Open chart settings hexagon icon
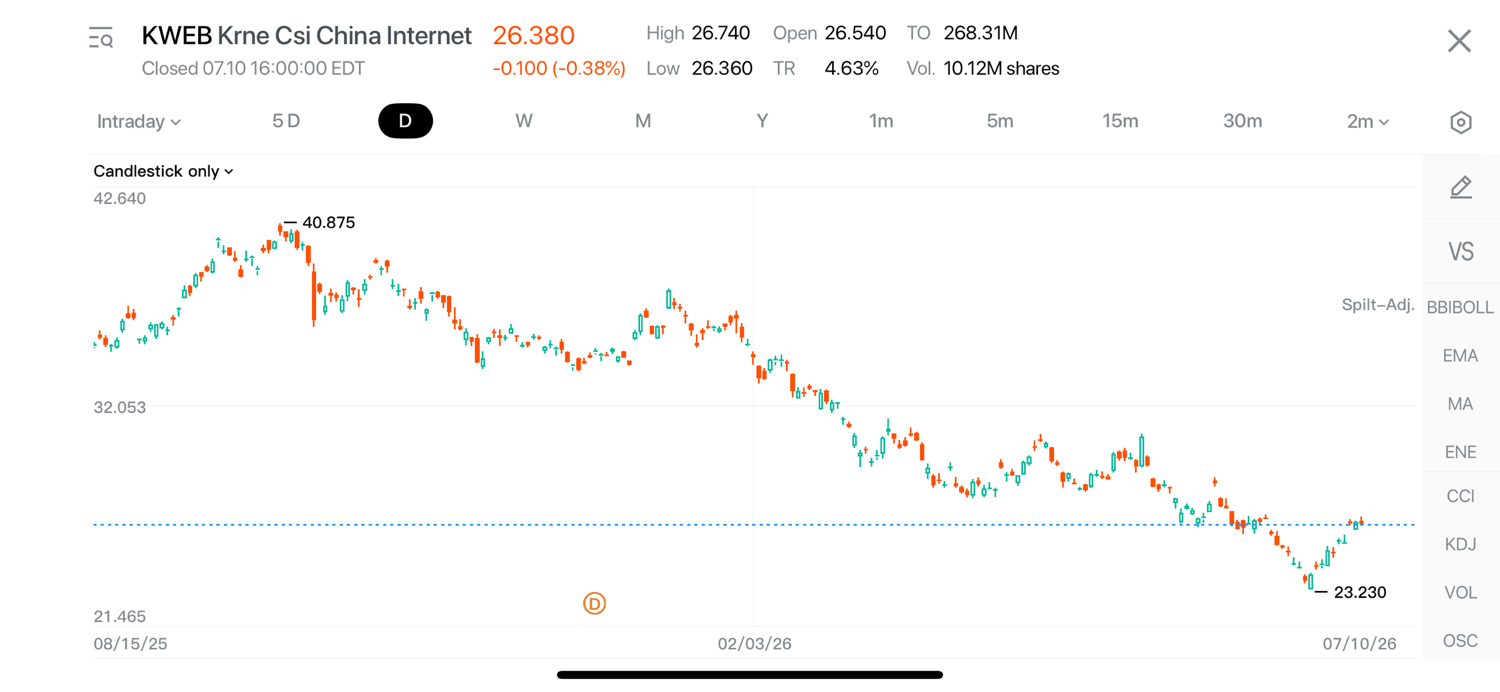 [x=1460, y=122]
